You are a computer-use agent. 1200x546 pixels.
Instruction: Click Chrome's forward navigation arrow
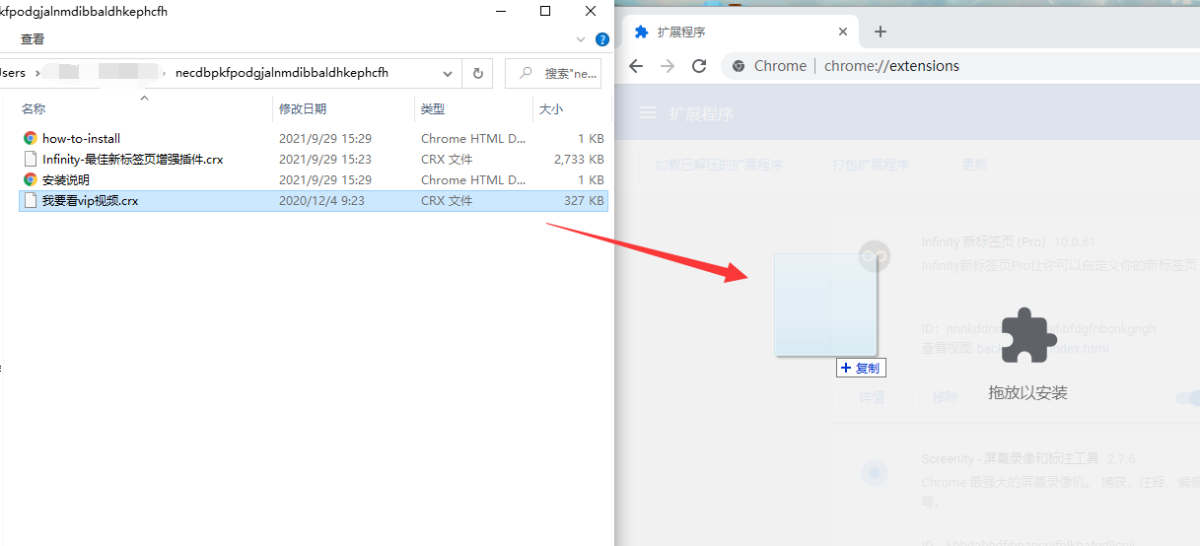click(x=667, y=66)
